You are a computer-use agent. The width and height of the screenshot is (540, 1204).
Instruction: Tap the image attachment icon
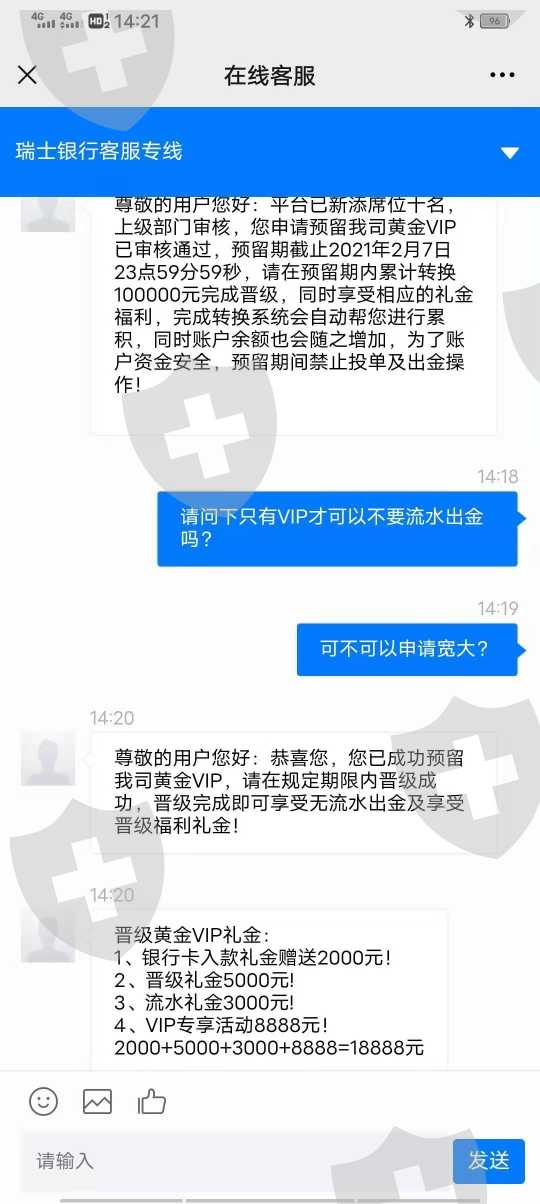[97, 1102]
